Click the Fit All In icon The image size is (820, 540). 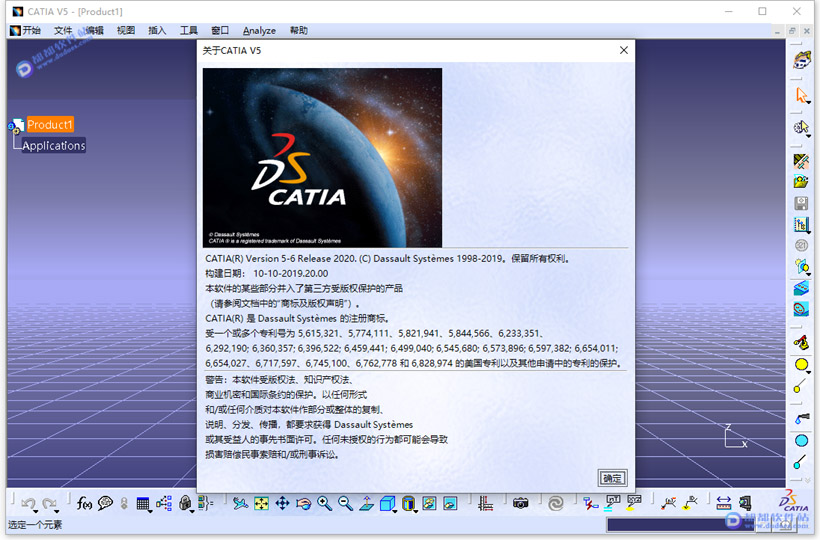pyautogui.click(x=261, y=503)
